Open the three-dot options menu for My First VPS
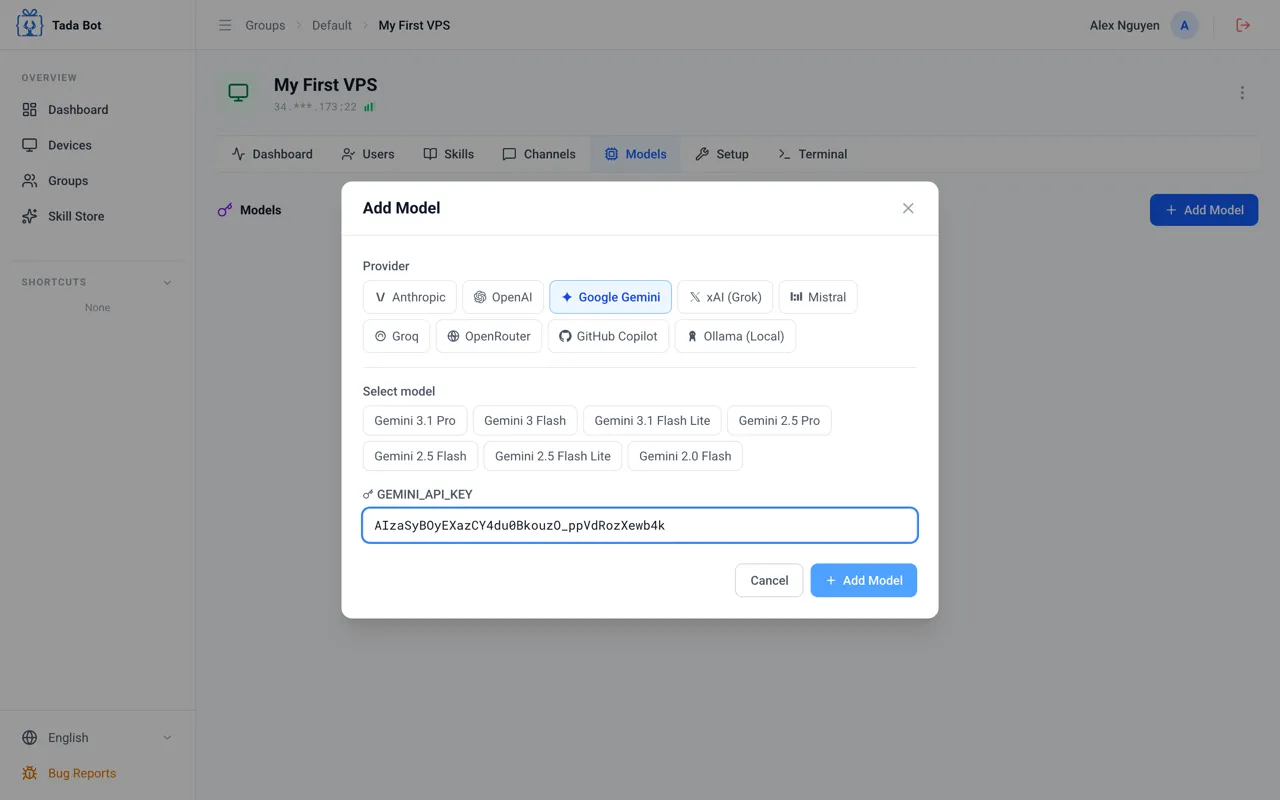Viewport: 1280px width, 800px height. point(1242,93)
